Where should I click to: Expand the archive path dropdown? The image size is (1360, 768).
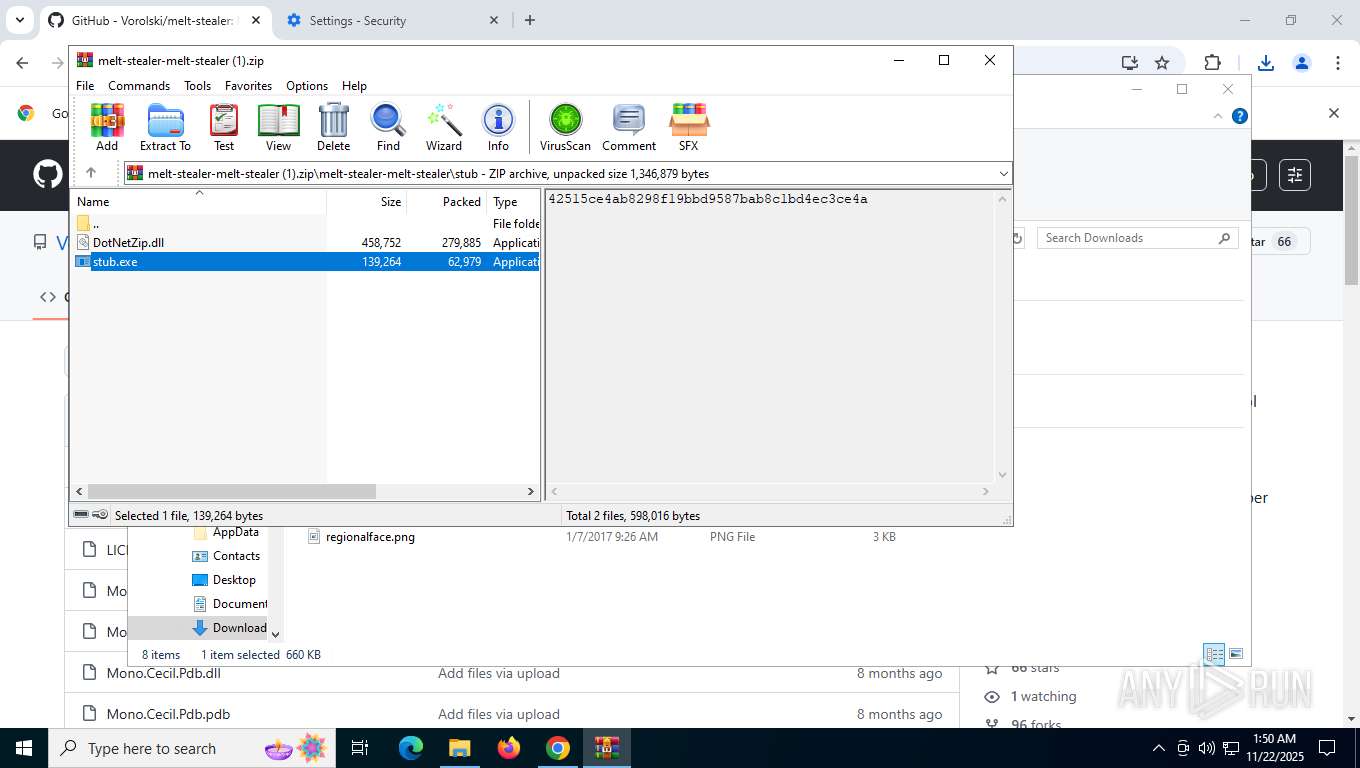tap(1003, 174)
